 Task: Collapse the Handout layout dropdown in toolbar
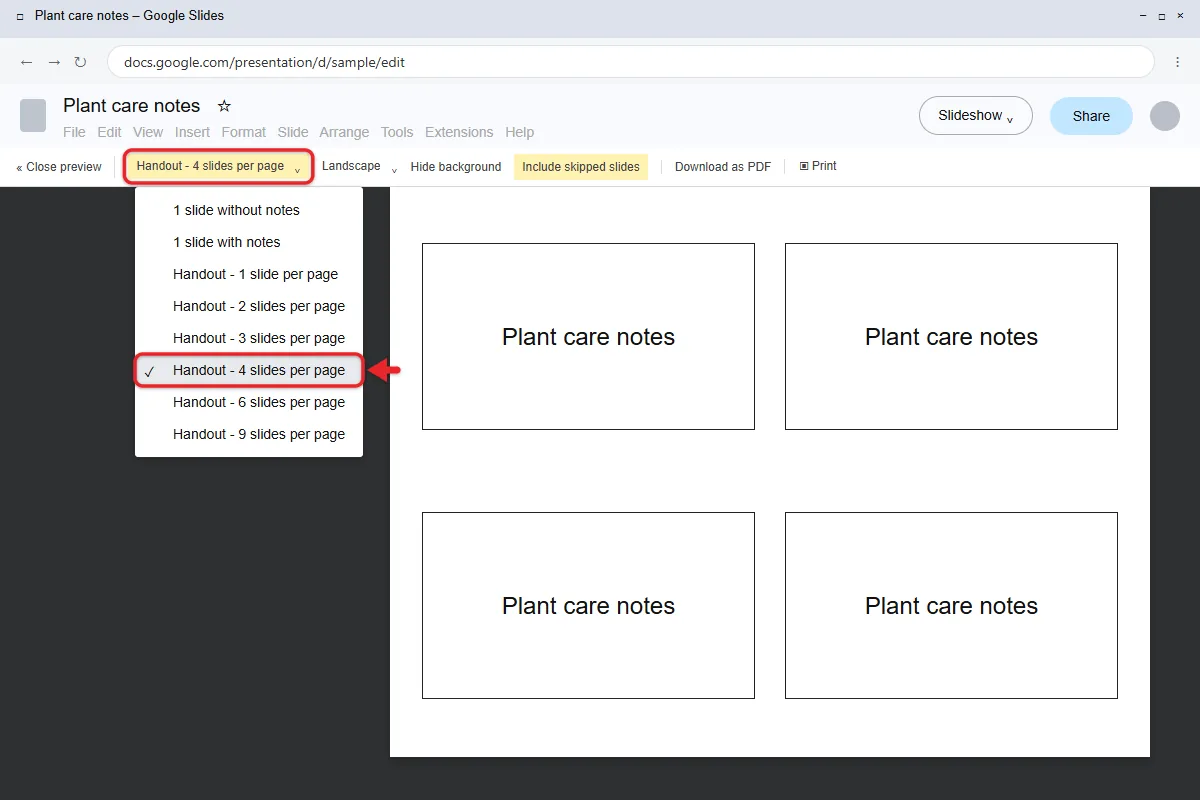(x=219, y=166)
